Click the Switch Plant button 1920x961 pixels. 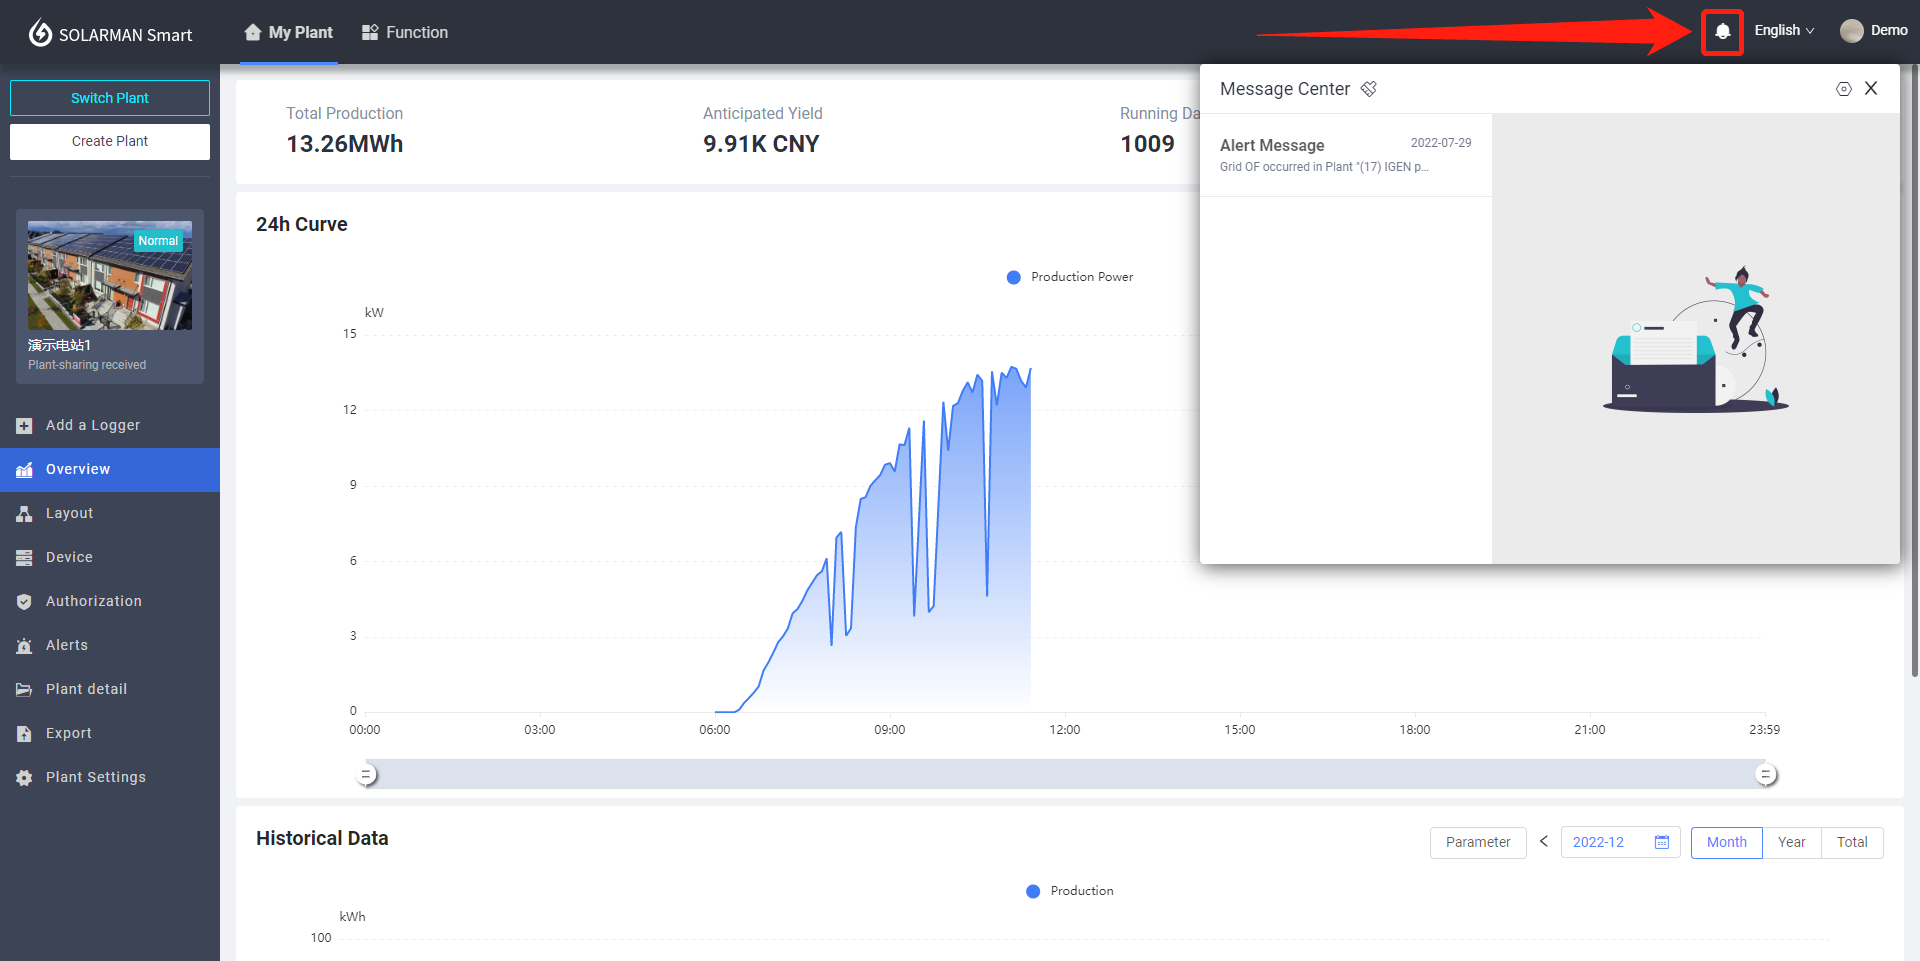coord(110,98)
